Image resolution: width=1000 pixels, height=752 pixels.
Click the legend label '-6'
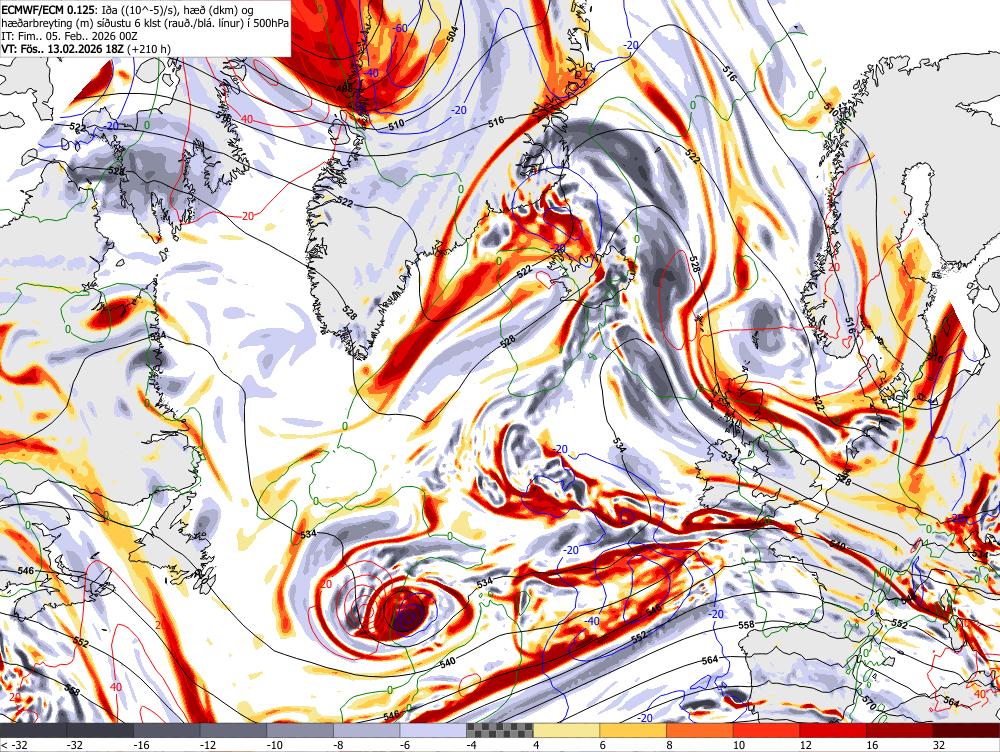point(405,745)
